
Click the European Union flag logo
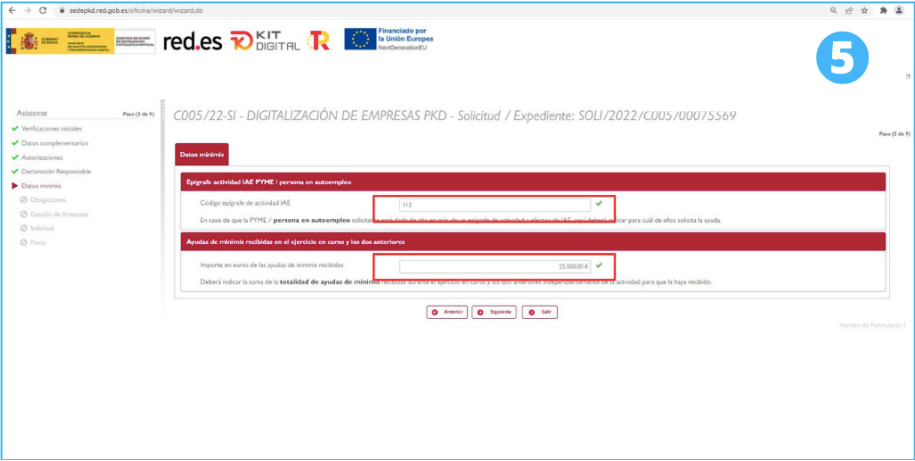point(360,39)
